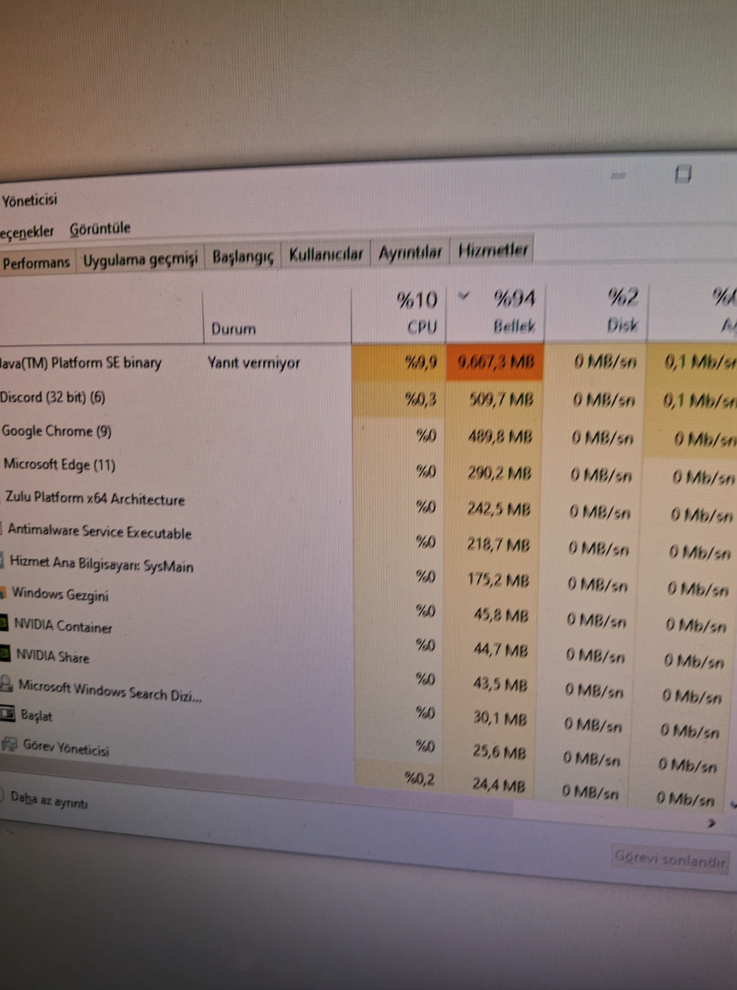Click the NVIDIA Container icon
Viewport: 737px width, 990px height.
pos(4,624)
